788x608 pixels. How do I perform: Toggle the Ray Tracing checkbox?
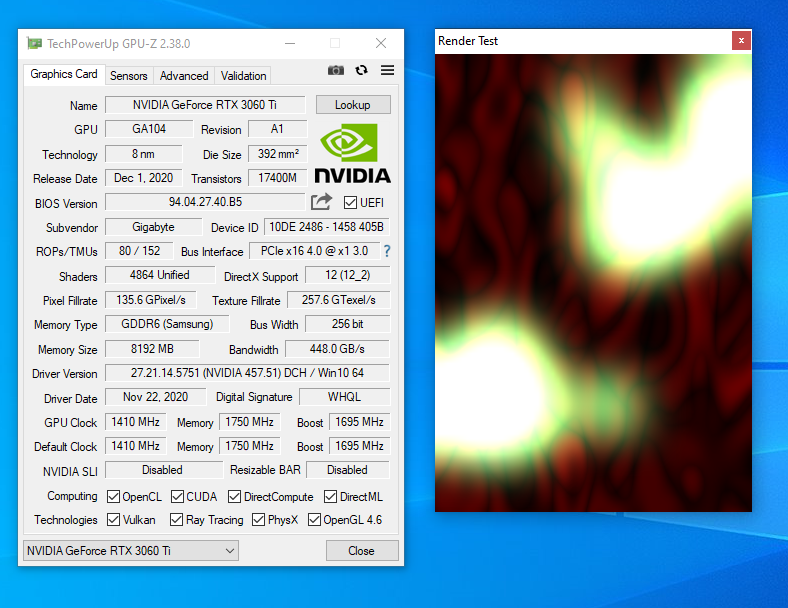[x=176, y=520]
